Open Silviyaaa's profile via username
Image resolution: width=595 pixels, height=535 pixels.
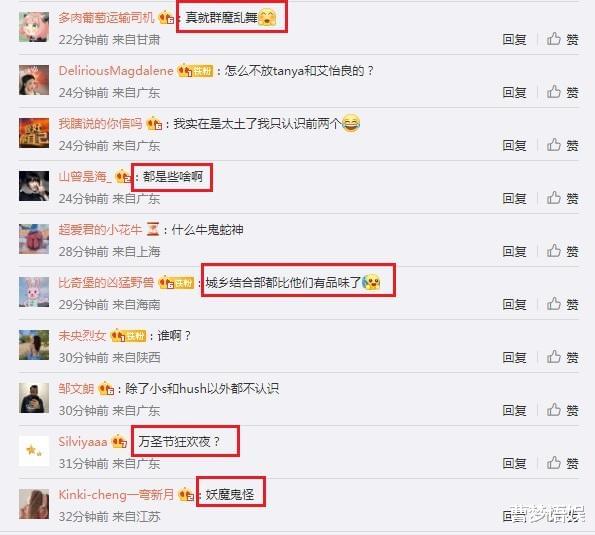click(x=83, y=442)
